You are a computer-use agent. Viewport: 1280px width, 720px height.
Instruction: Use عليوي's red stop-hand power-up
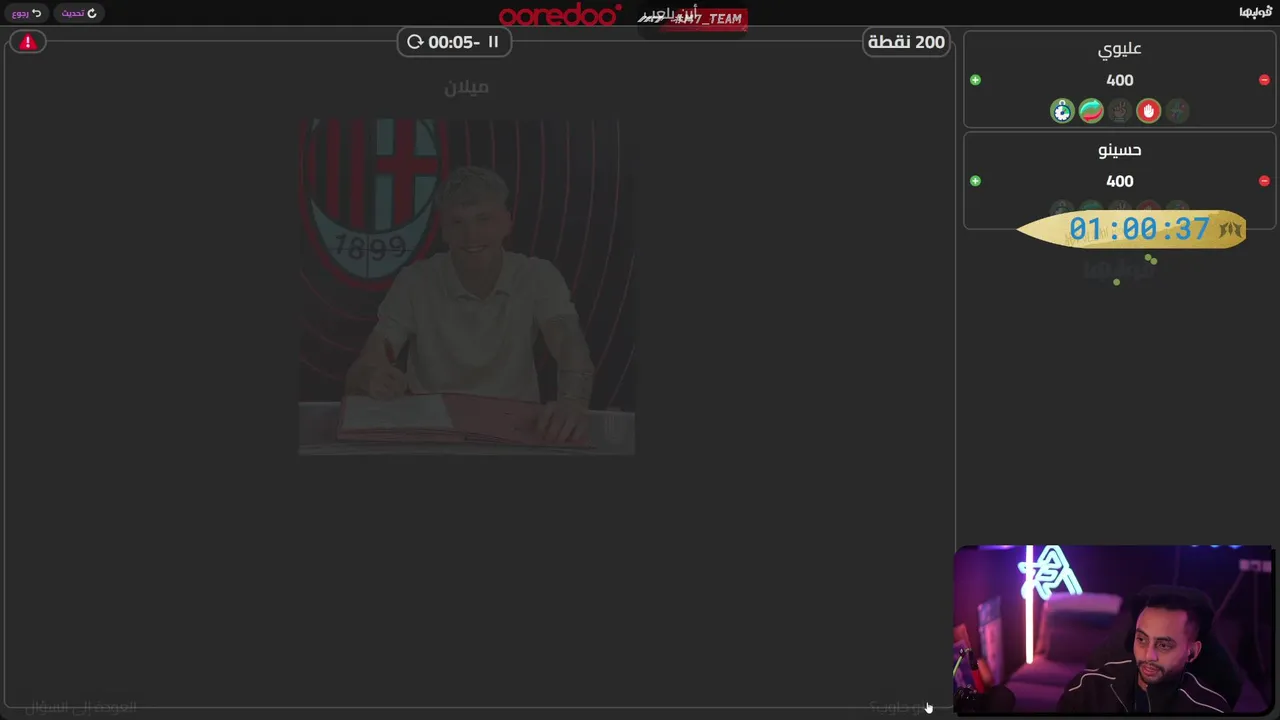(1149, 111)
